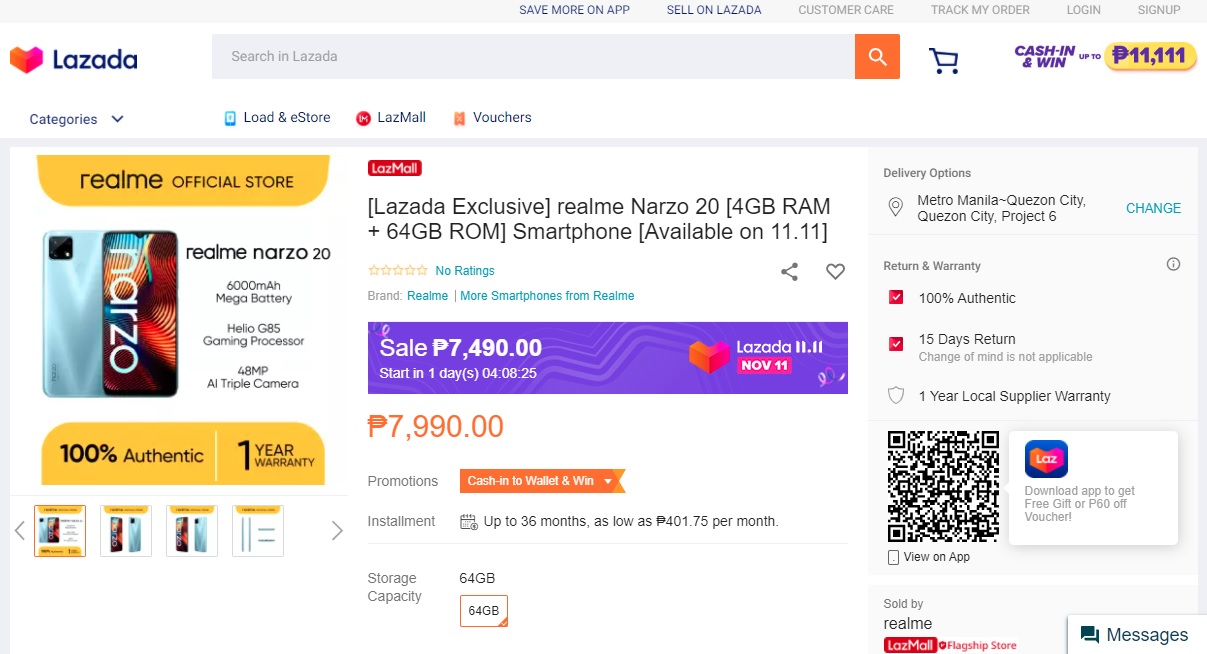Click the QR code image
Viewport: 1207px width, 654px height.
943,487
